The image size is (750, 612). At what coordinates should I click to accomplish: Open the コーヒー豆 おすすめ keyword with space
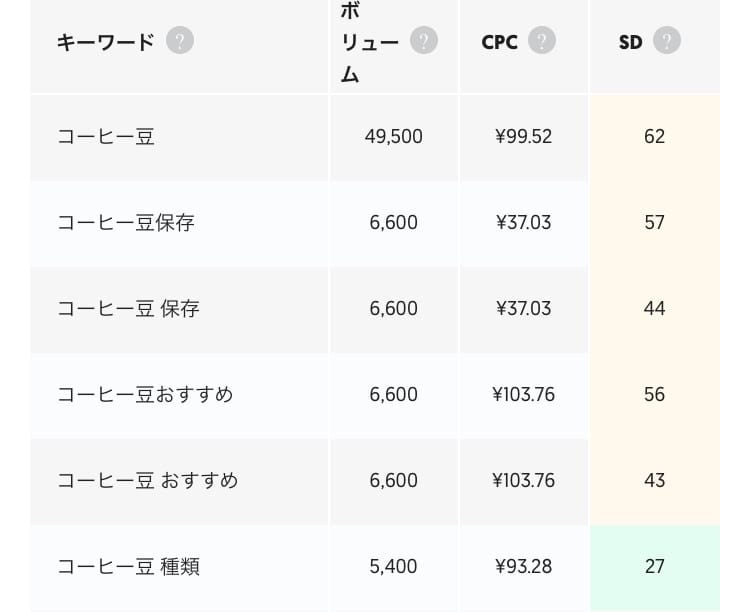click(x=148, y=480)
